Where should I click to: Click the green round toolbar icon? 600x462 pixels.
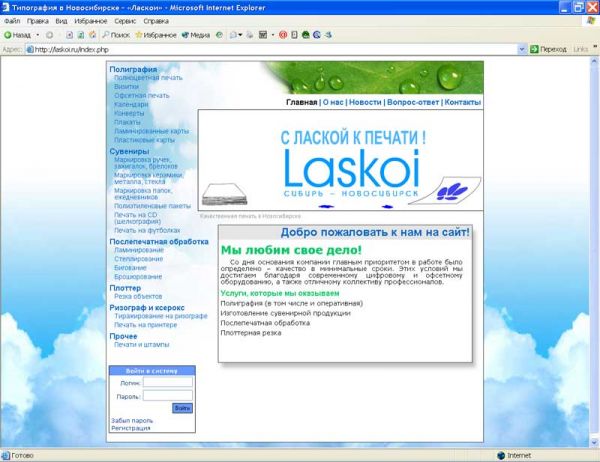coord(305,35)
